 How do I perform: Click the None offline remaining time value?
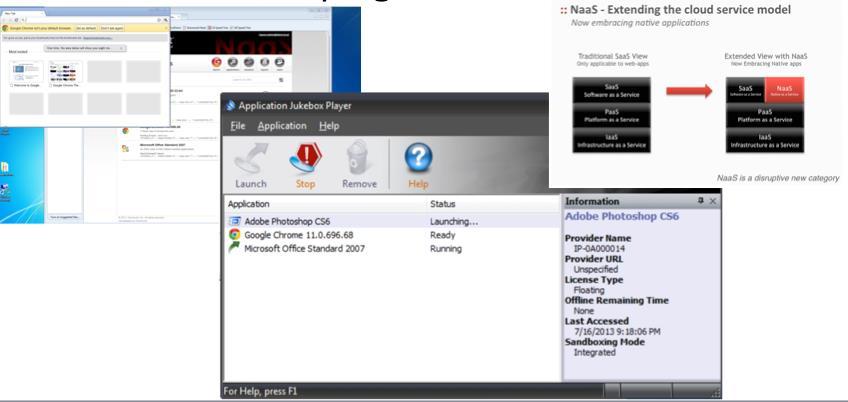pyautogui.click(x=584, y=311)
